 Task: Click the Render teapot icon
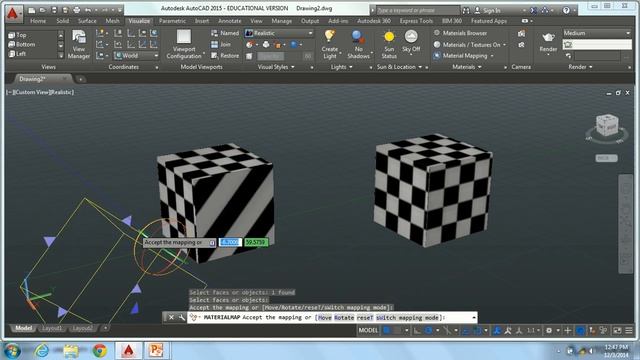pos(548,38)
